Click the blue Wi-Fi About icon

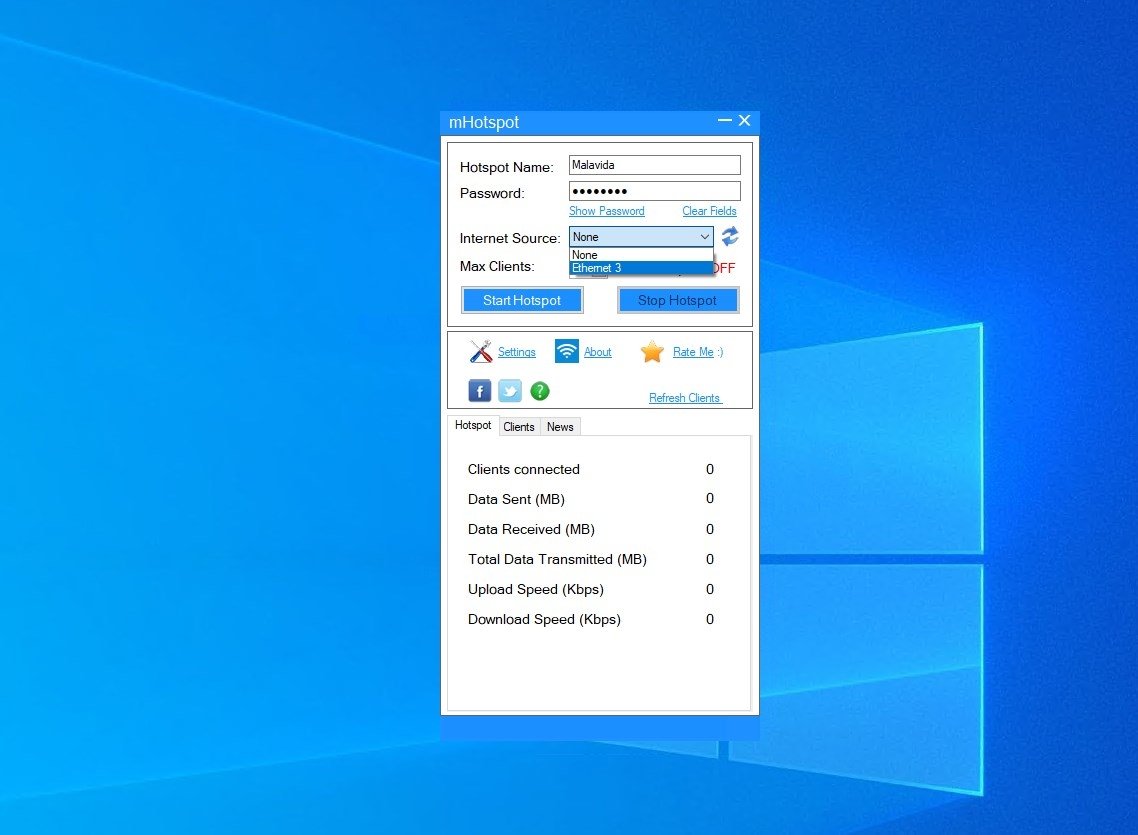tap(566, 351)
